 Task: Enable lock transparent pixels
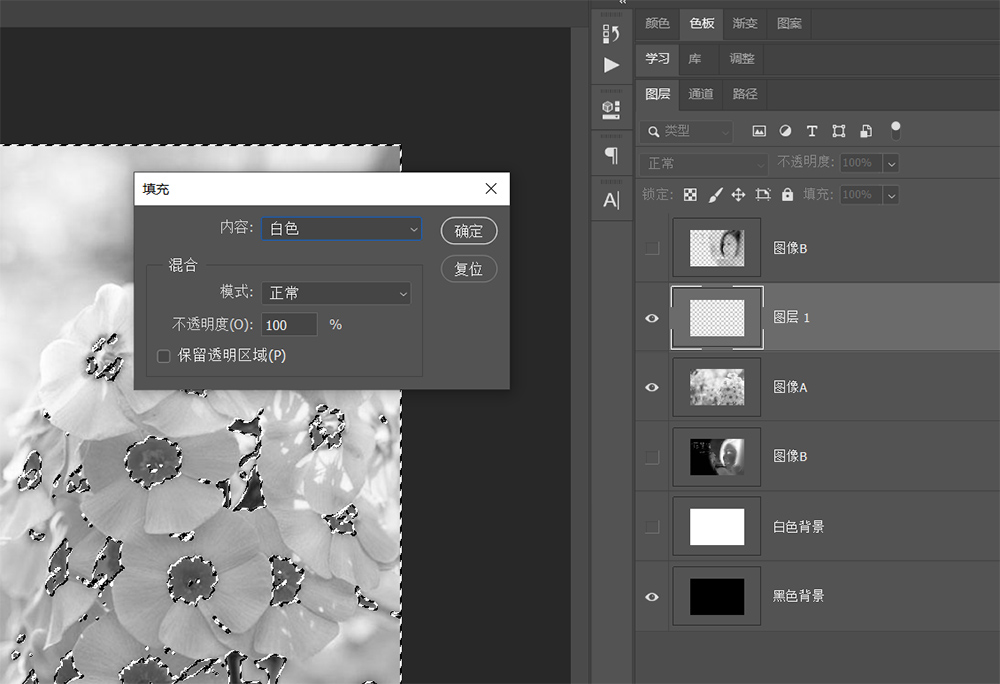[x=690, y=194]
